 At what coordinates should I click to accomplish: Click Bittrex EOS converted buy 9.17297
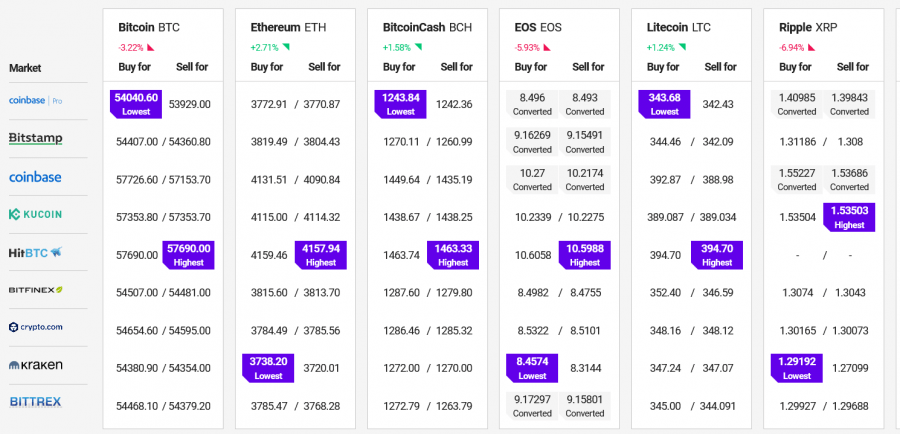(532, 406)
